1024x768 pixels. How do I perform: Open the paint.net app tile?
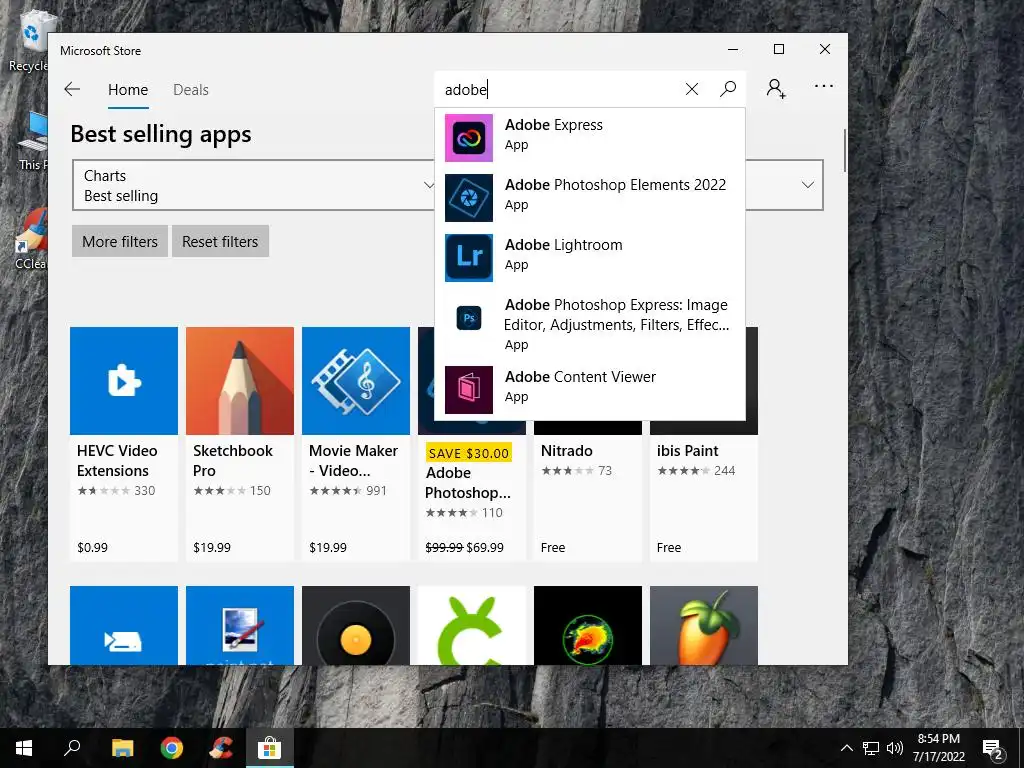click(240, 625)
